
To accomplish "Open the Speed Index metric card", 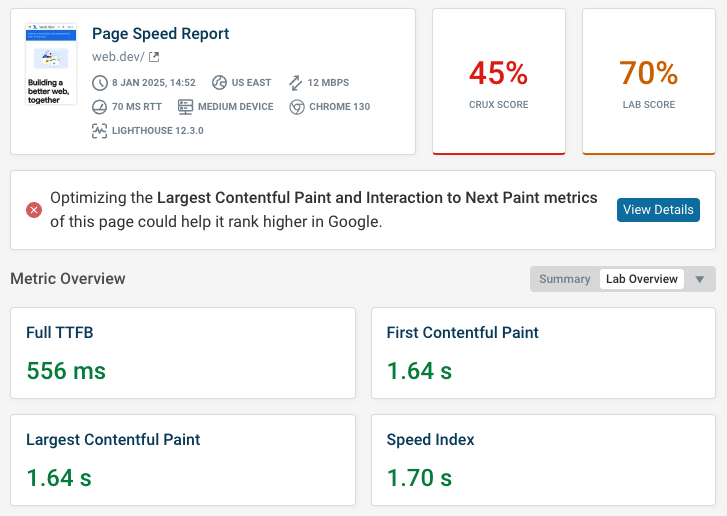I will point(543,460).
